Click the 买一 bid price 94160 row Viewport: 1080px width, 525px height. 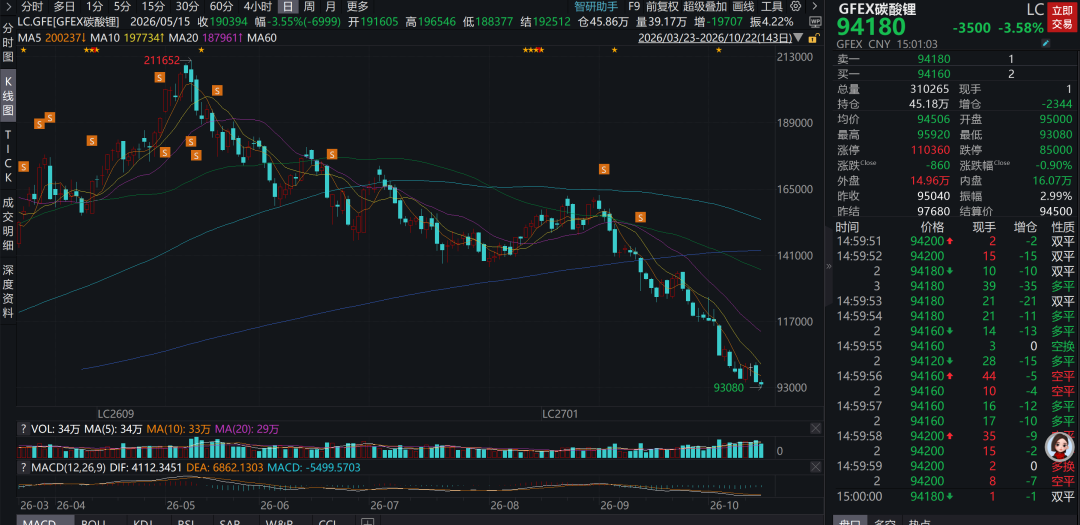coord(956,74)
